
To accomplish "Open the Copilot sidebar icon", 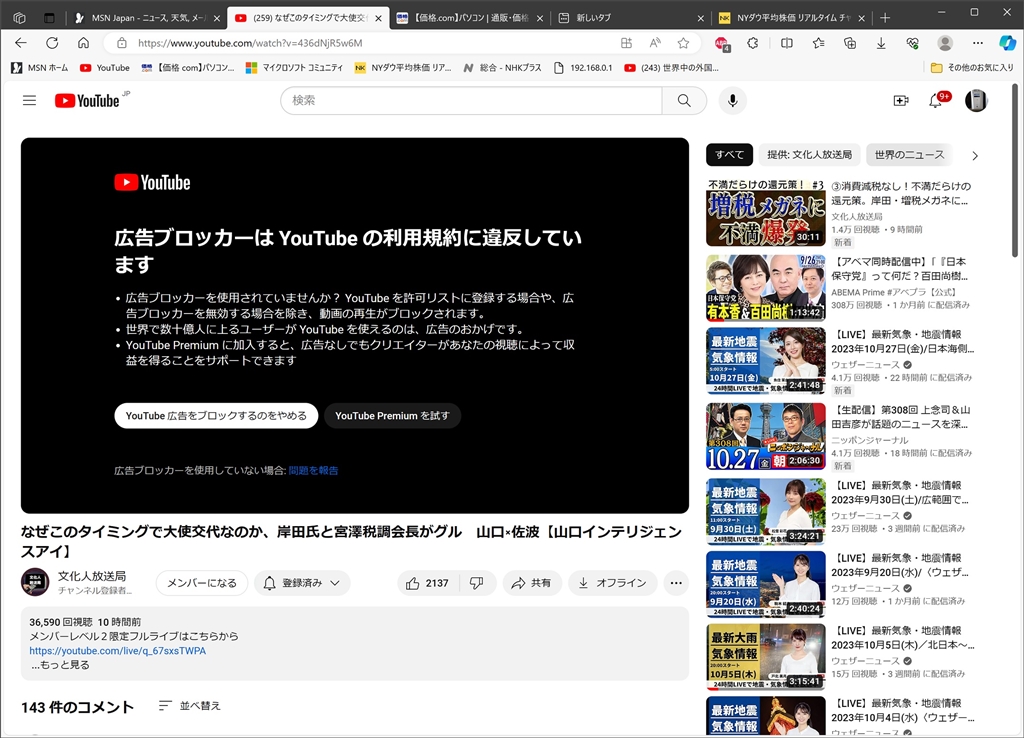I will (1008, 43).
